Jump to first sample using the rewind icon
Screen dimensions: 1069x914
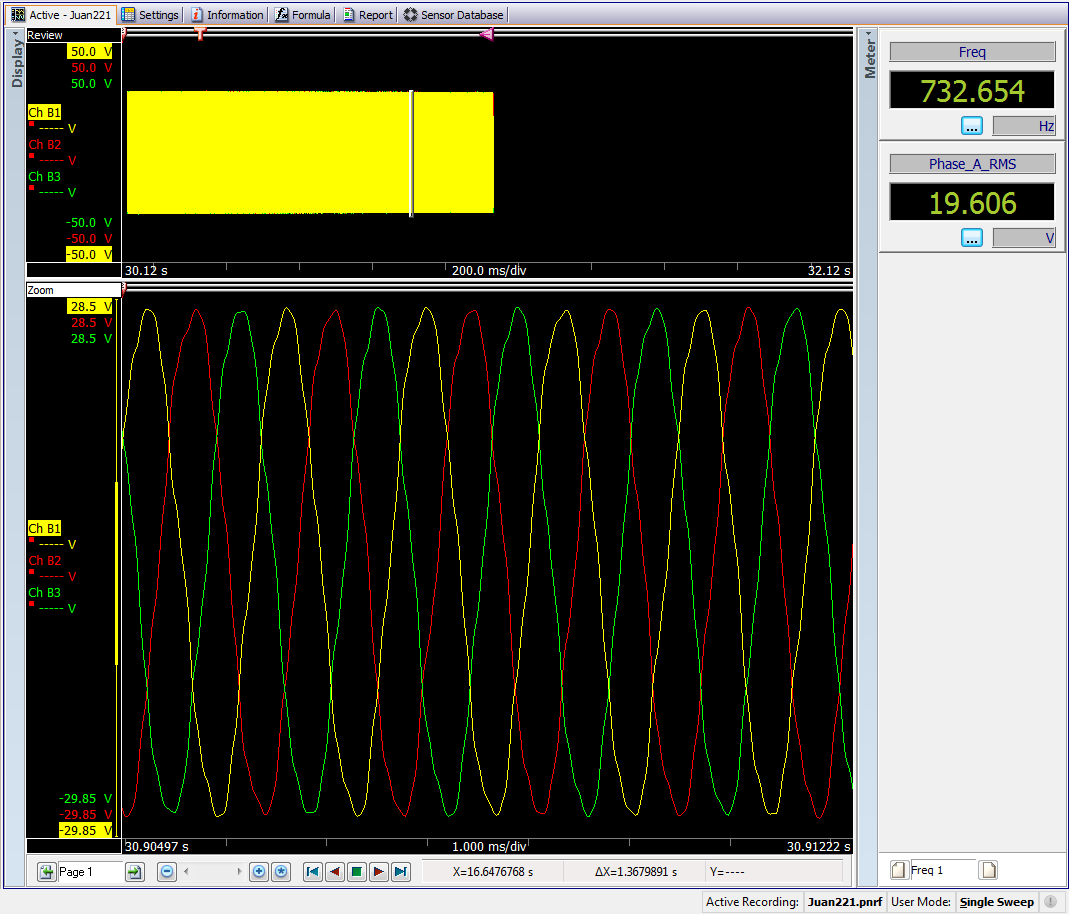pos(314,872)
